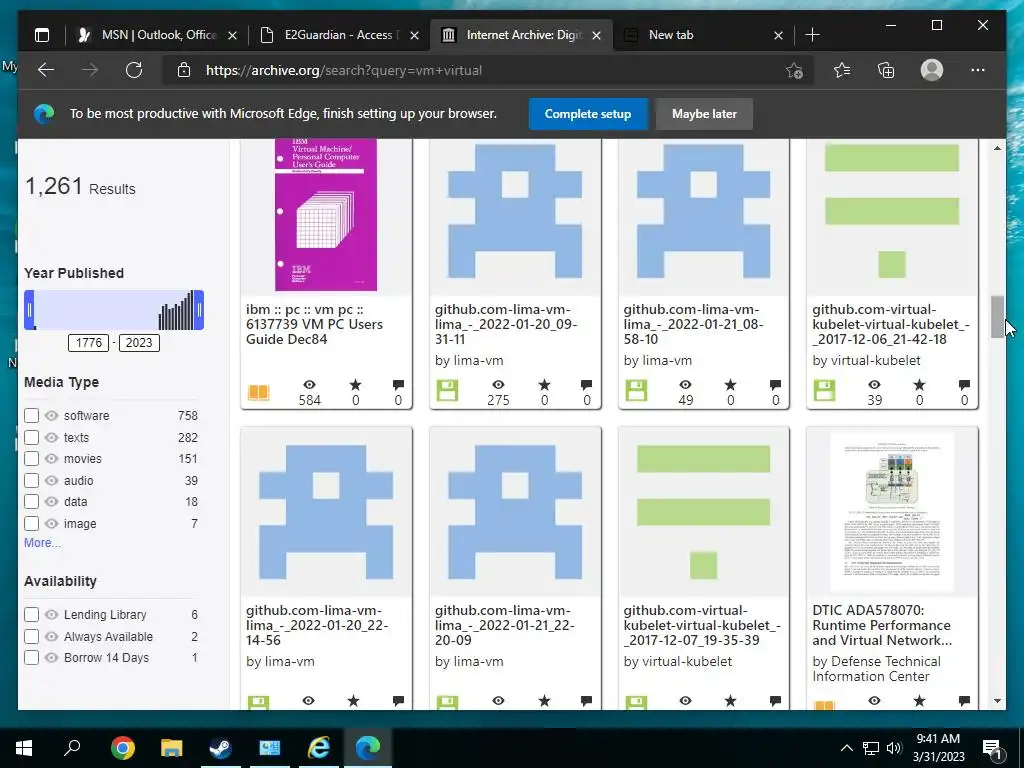Click software floppy icon on virtual-kubelet 2017-12-06 item
This screenshot has height=768, width=1024.
point(825,391)
